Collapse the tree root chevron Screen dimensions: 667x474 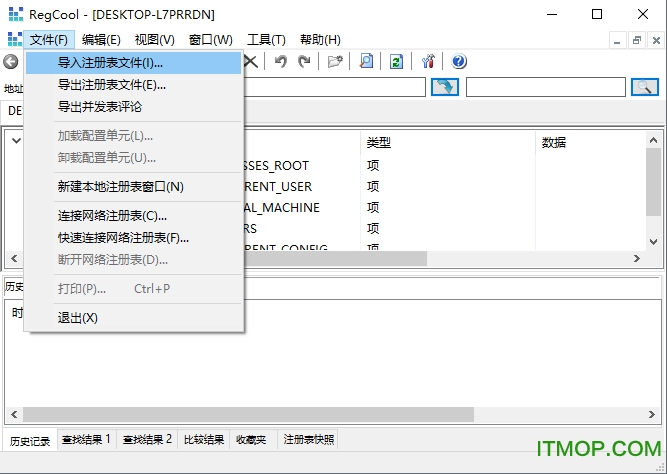(16, 140)
